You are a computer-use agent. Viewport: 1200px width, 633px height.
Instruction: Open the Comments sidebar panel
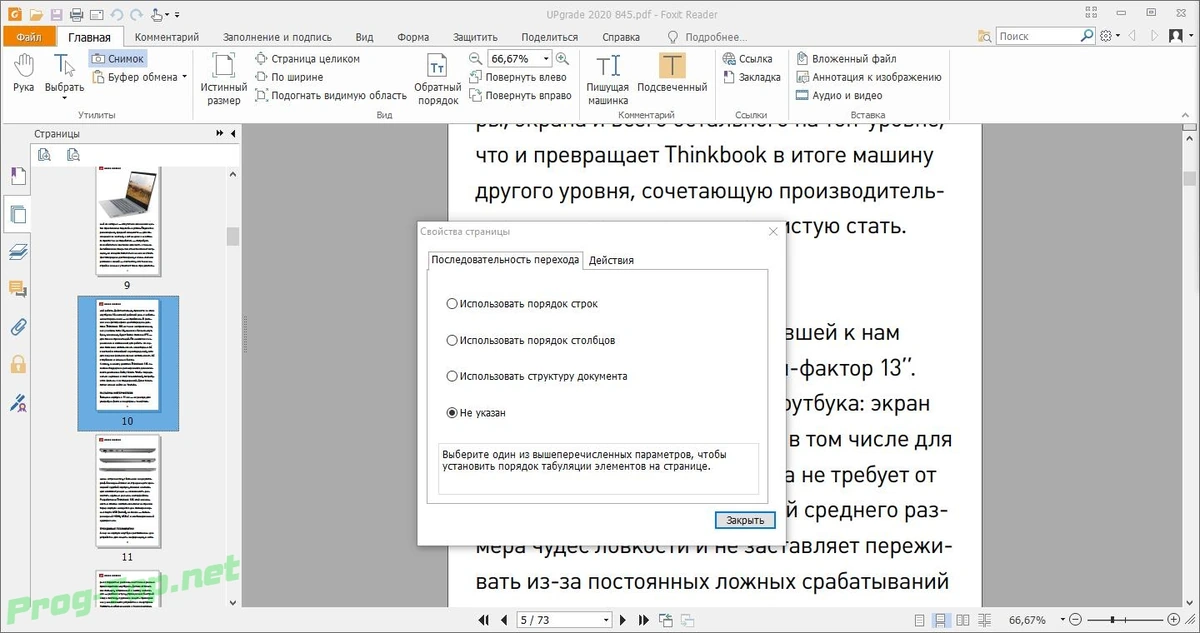coord(17,289)
